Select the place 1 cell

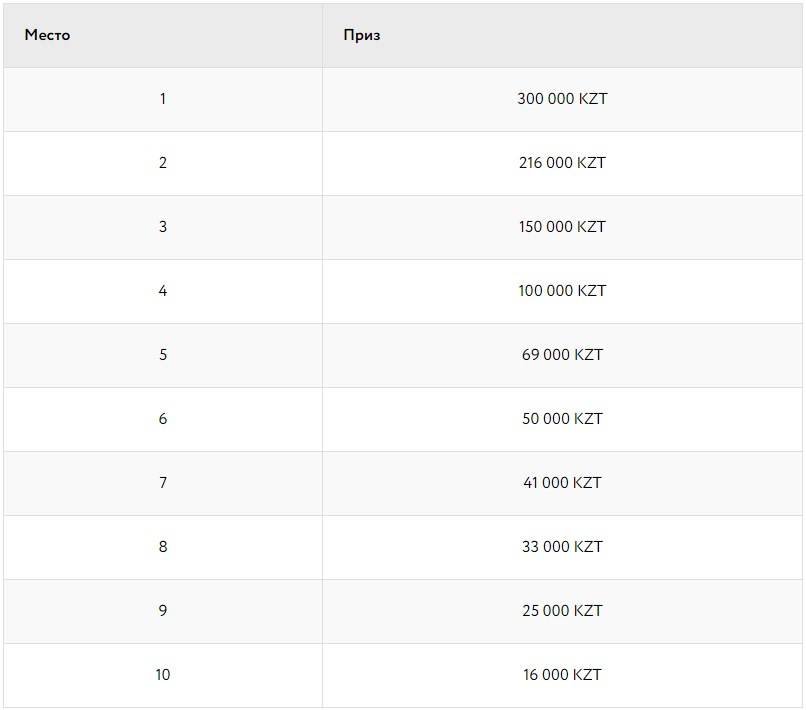[x=163, y=99]
